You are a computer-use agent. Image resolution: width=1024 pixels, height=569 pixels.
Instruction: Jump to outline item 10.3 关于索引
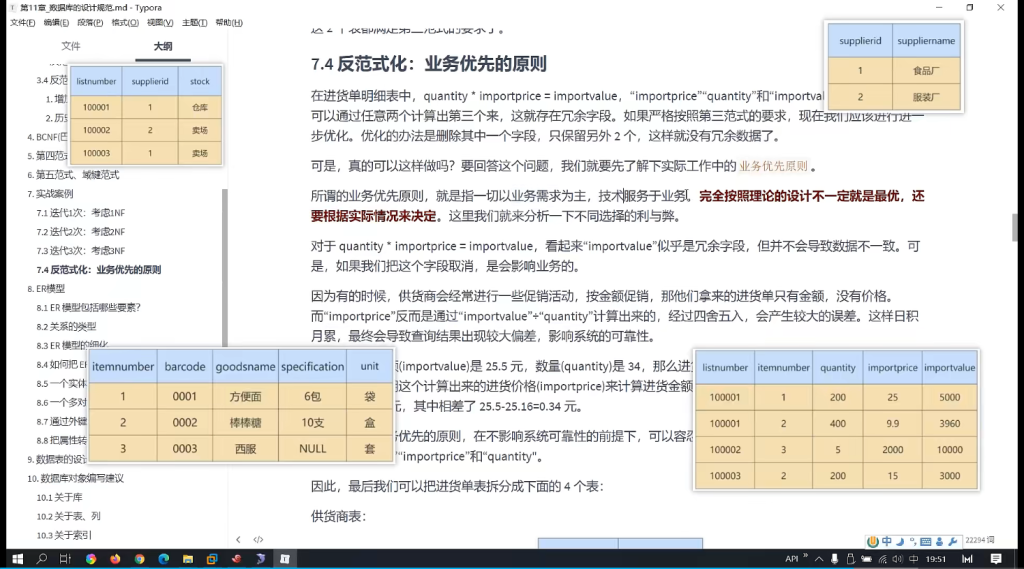point(64,535)
